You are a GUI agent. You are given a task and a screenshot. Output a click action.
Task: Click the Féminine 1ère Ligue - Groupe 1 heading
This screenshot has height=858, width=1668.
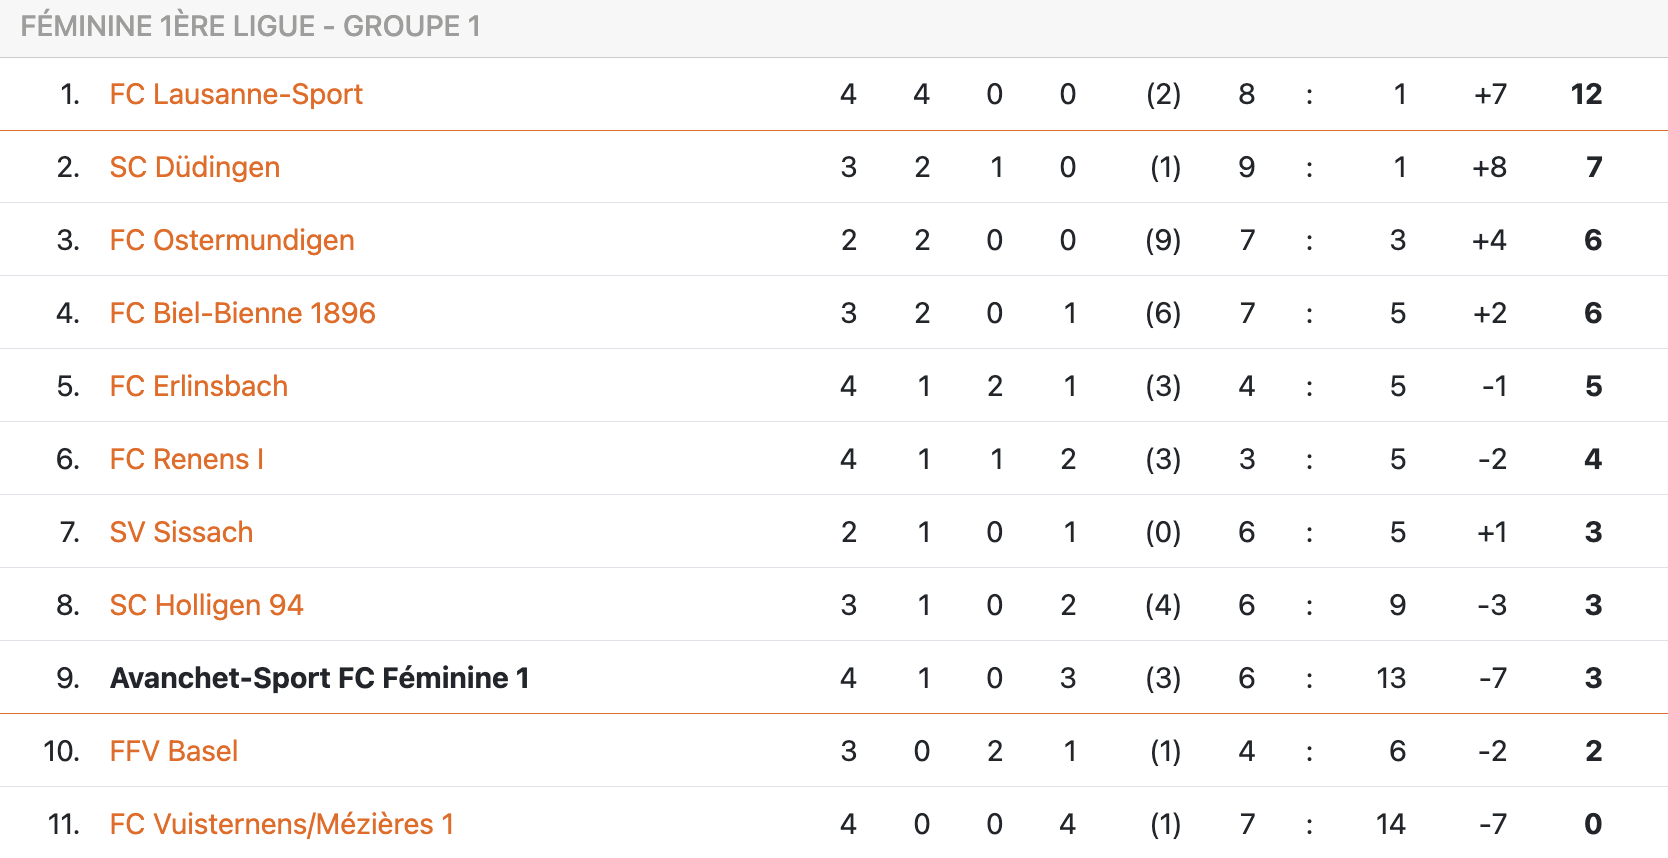tap(250, 26)
